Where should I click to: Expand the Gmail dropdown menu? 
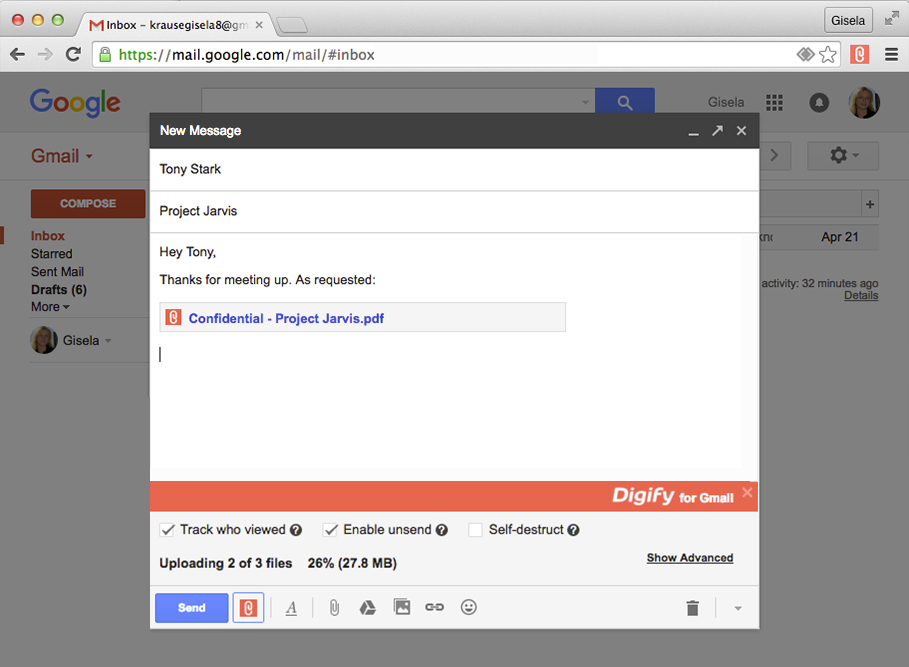click(x=61, y=156)
